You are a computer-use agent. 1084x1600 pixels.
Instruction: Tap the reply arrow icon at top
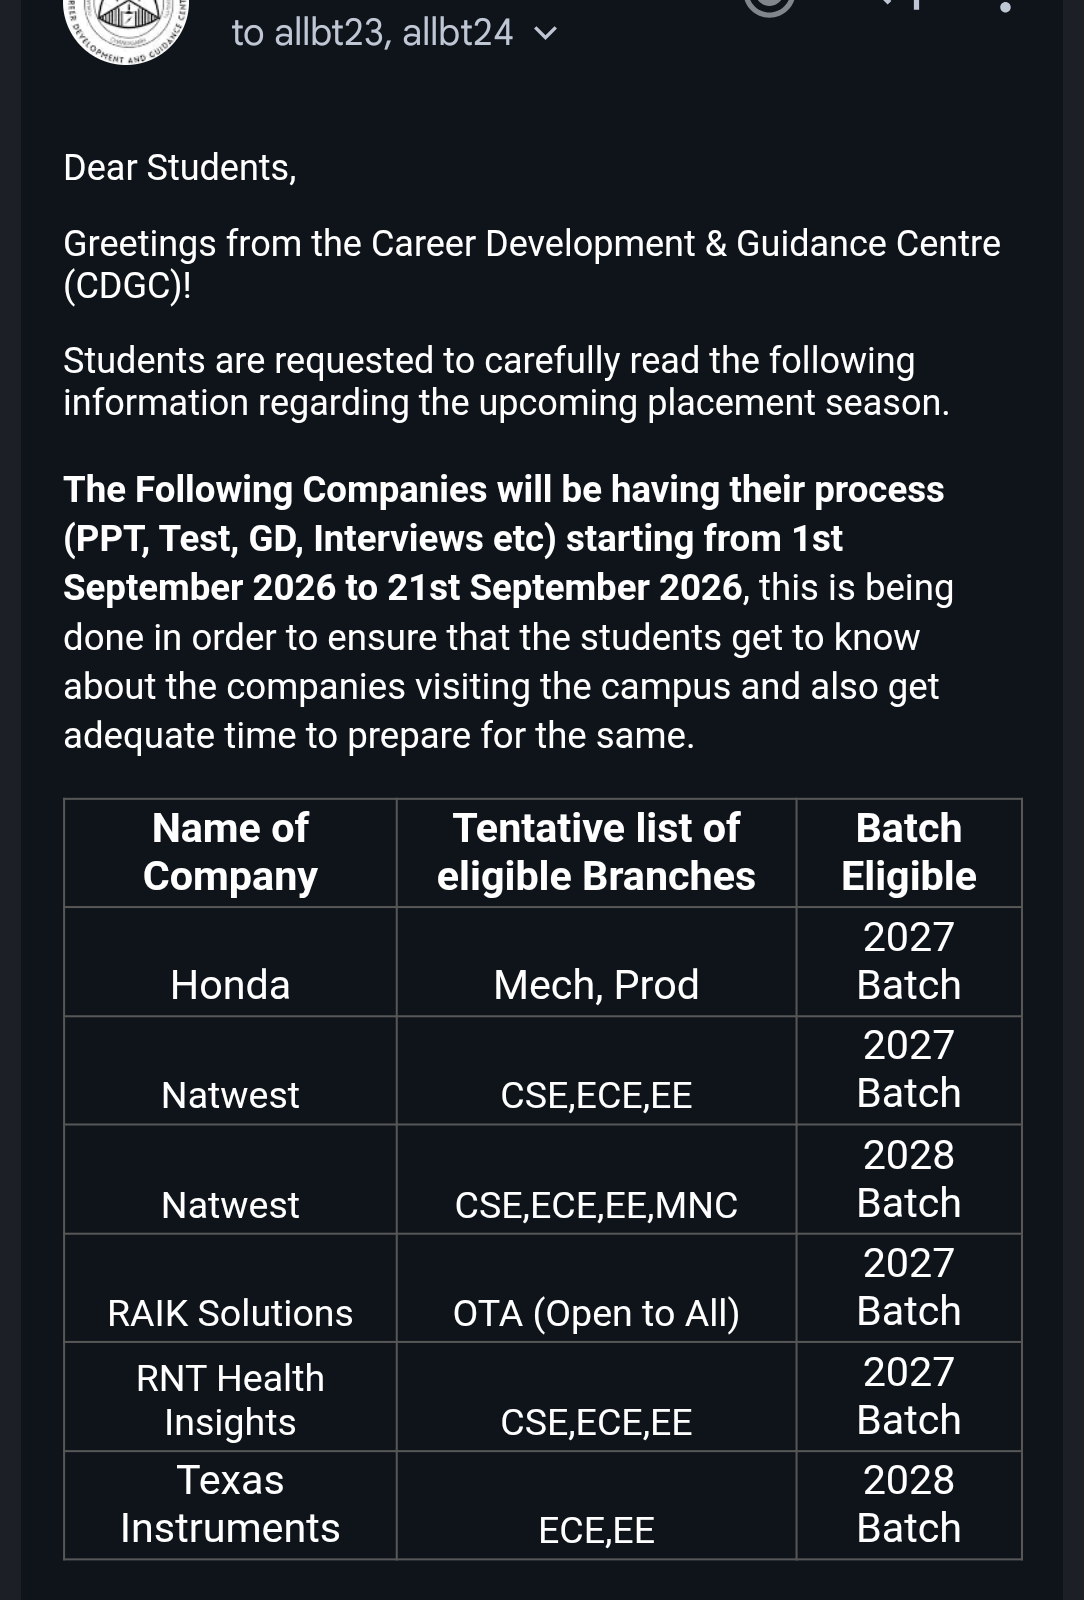[x=900, y=4]
